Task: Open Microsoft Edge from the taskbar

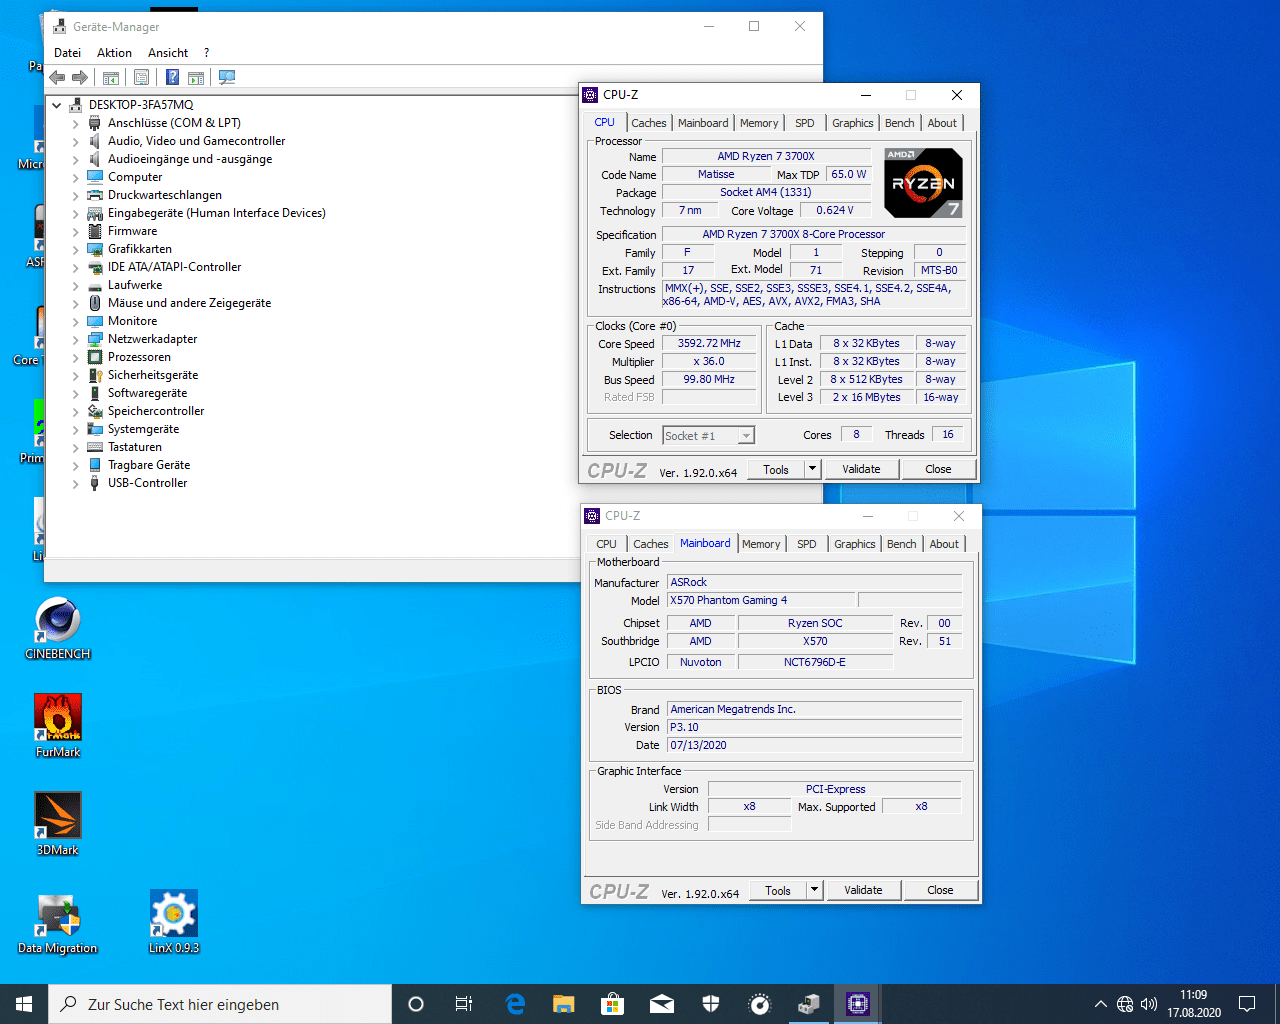Action: (515, 1004)
